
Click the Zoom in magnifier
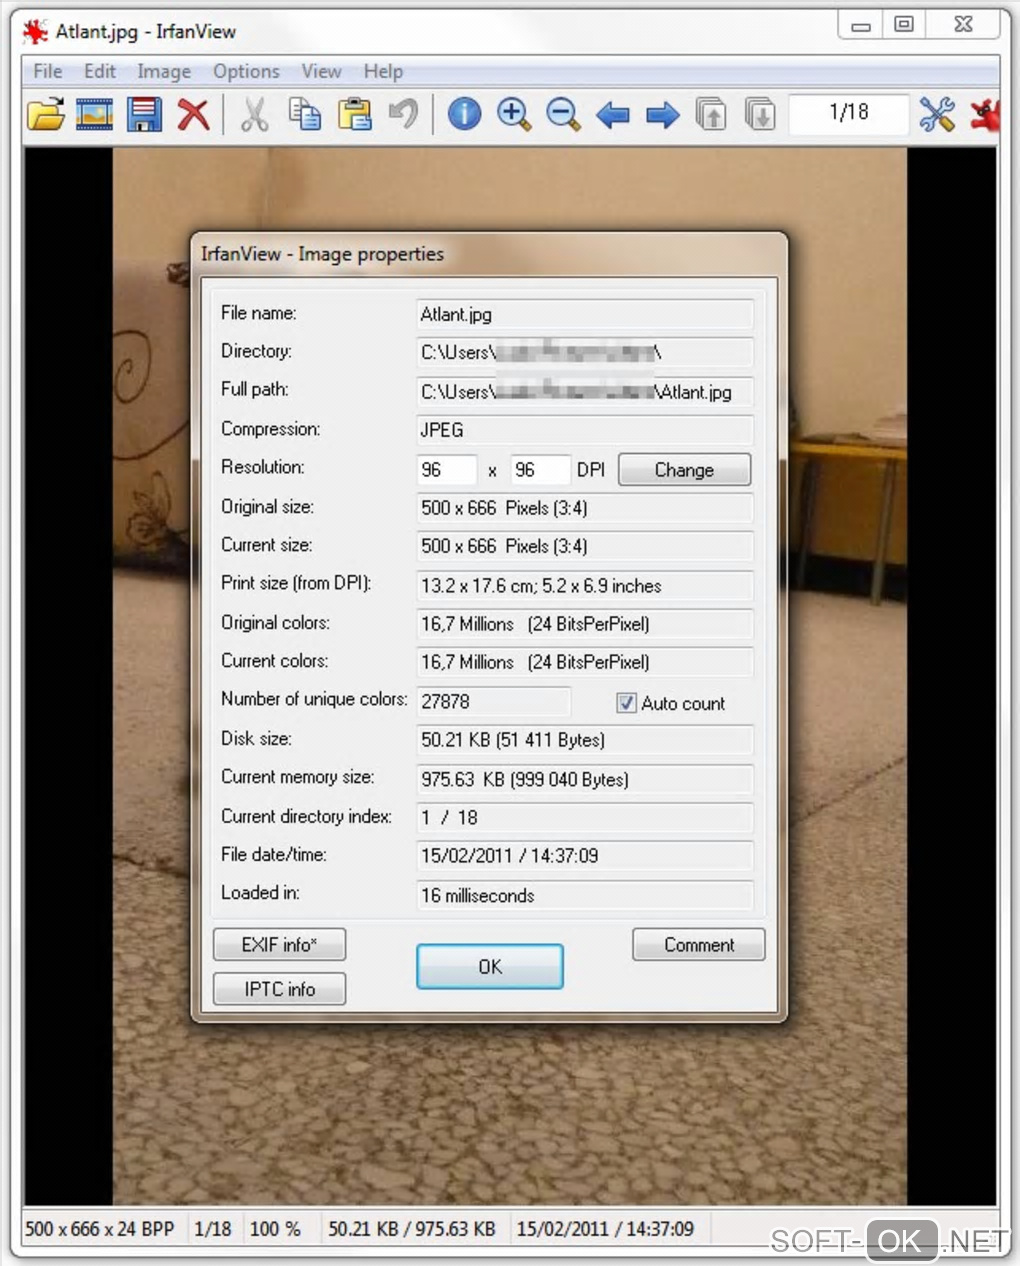[514, 114]
